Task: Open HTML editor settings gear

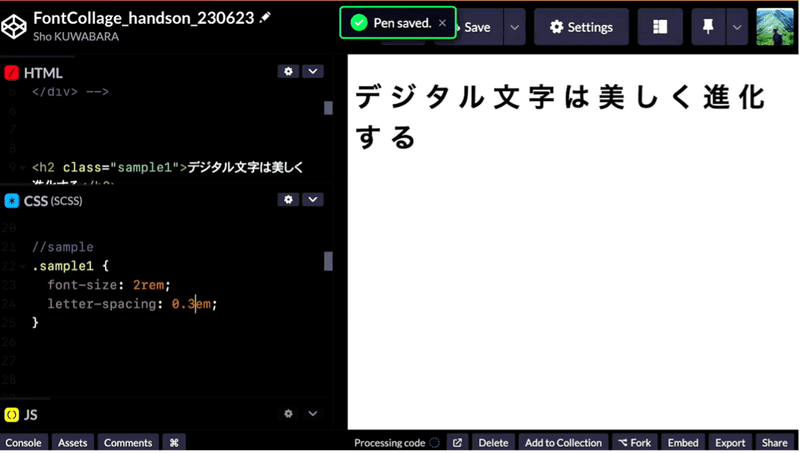Action: tap(288, 71)
